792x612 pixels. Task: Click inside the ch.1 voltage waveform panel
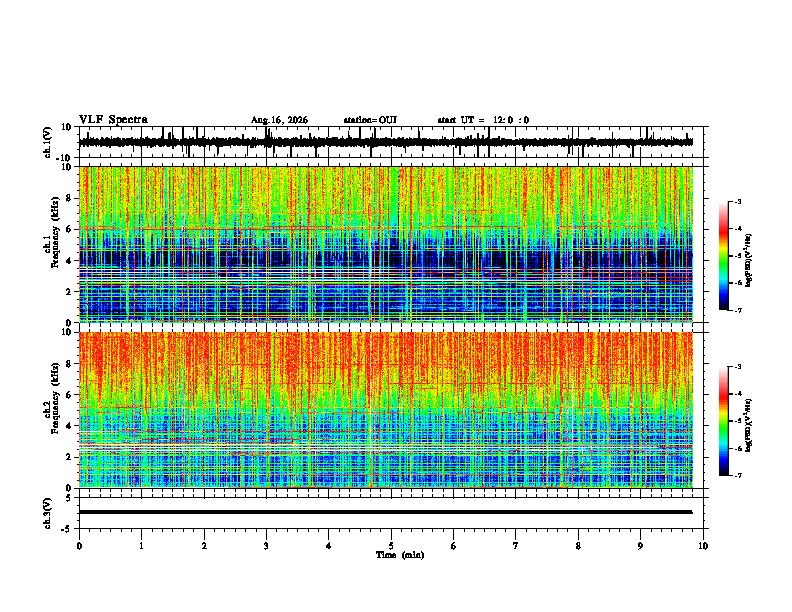(393, 142)
